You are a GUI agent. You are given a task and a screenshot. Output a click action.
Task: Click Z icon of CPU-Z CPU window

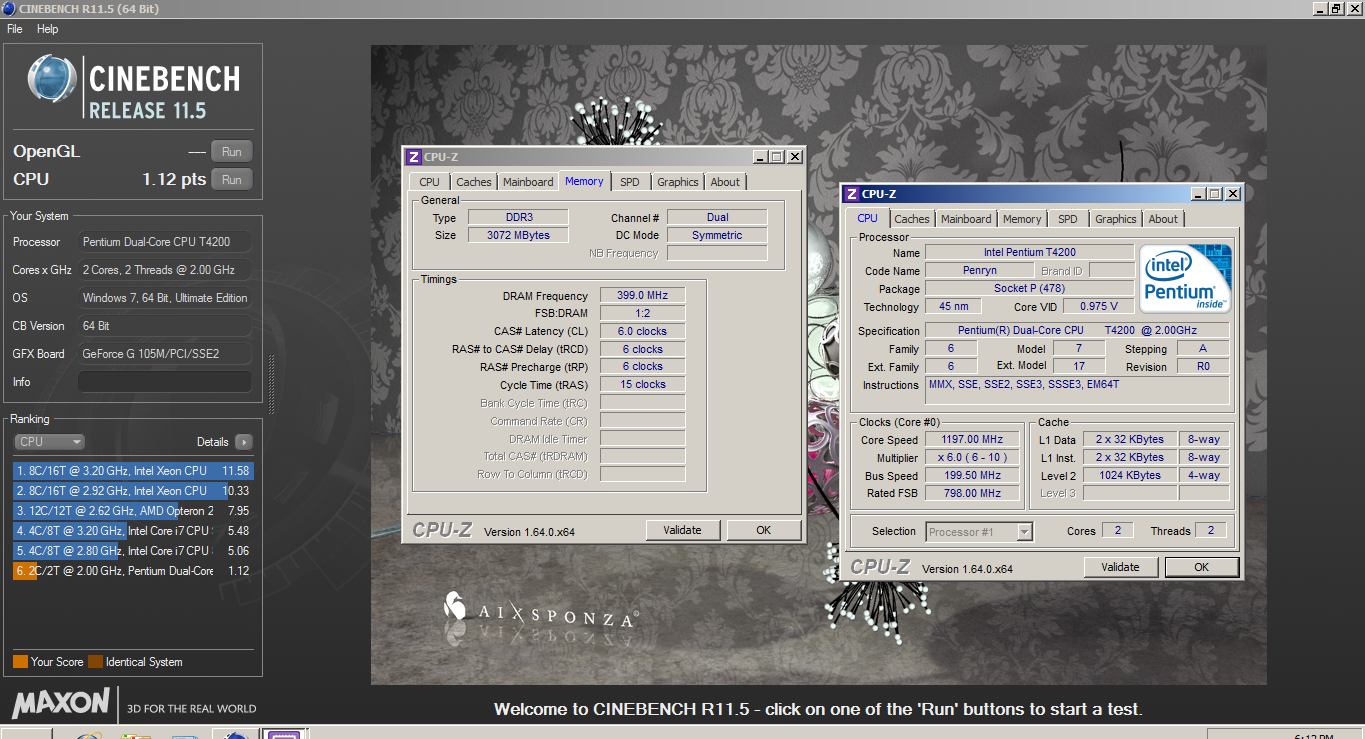click(x=851, y=194)
